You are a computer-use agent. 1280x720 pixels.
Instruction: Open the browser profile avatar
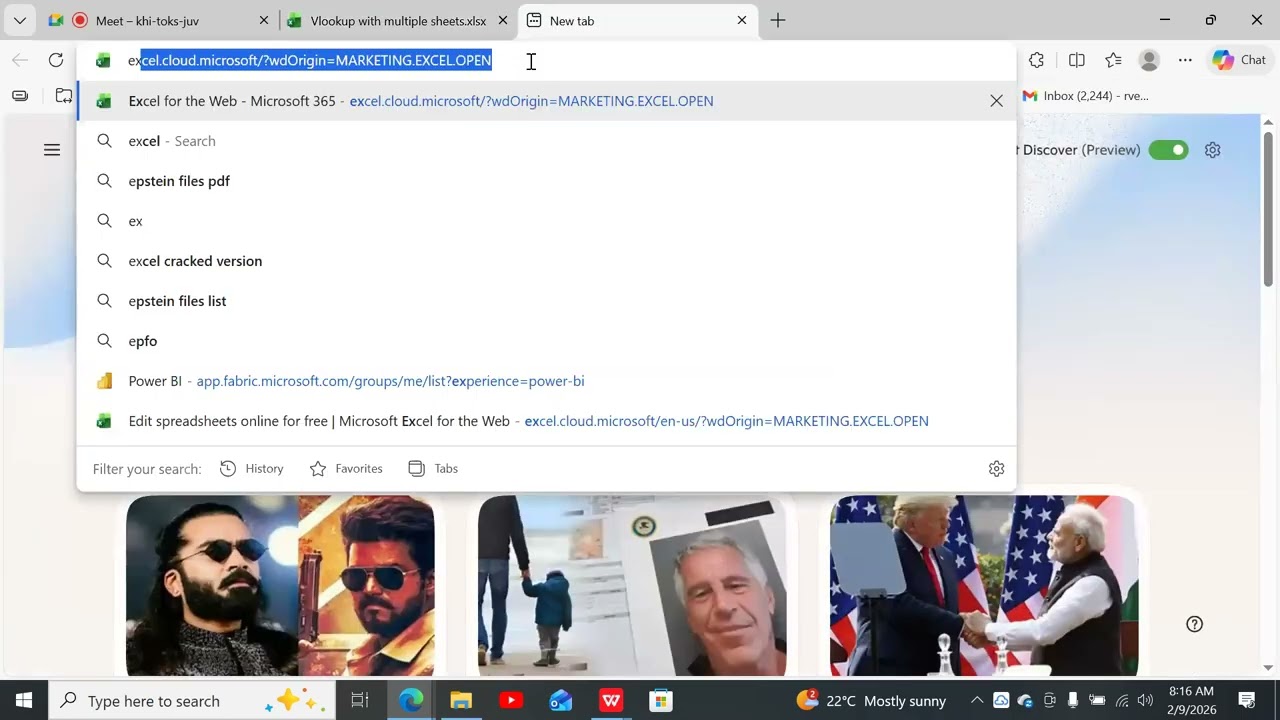click(x=1149, y=60)
